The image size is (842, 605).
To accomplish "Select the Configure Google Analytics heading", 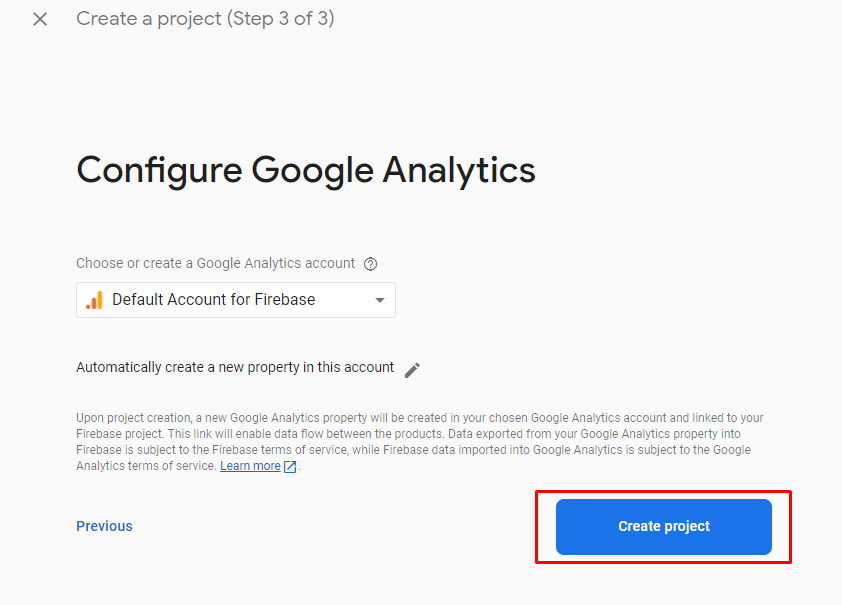I will pyautogui.click(x=306, y=170).
